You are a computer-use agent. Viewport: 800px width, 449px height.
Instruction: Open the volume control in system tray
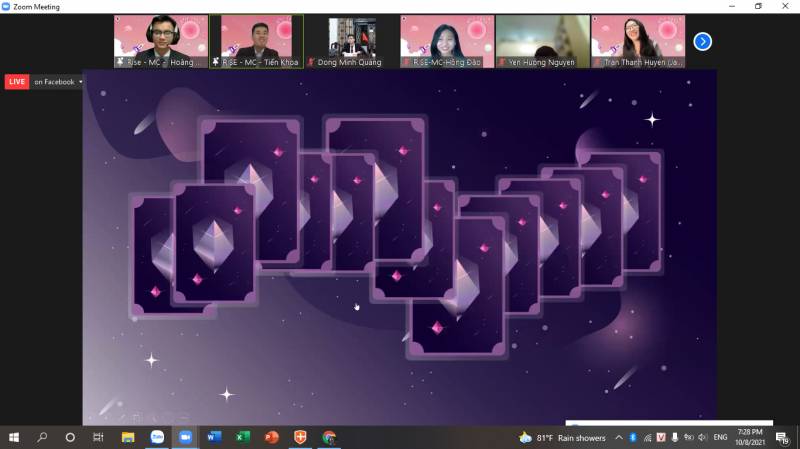pos(702,437)
